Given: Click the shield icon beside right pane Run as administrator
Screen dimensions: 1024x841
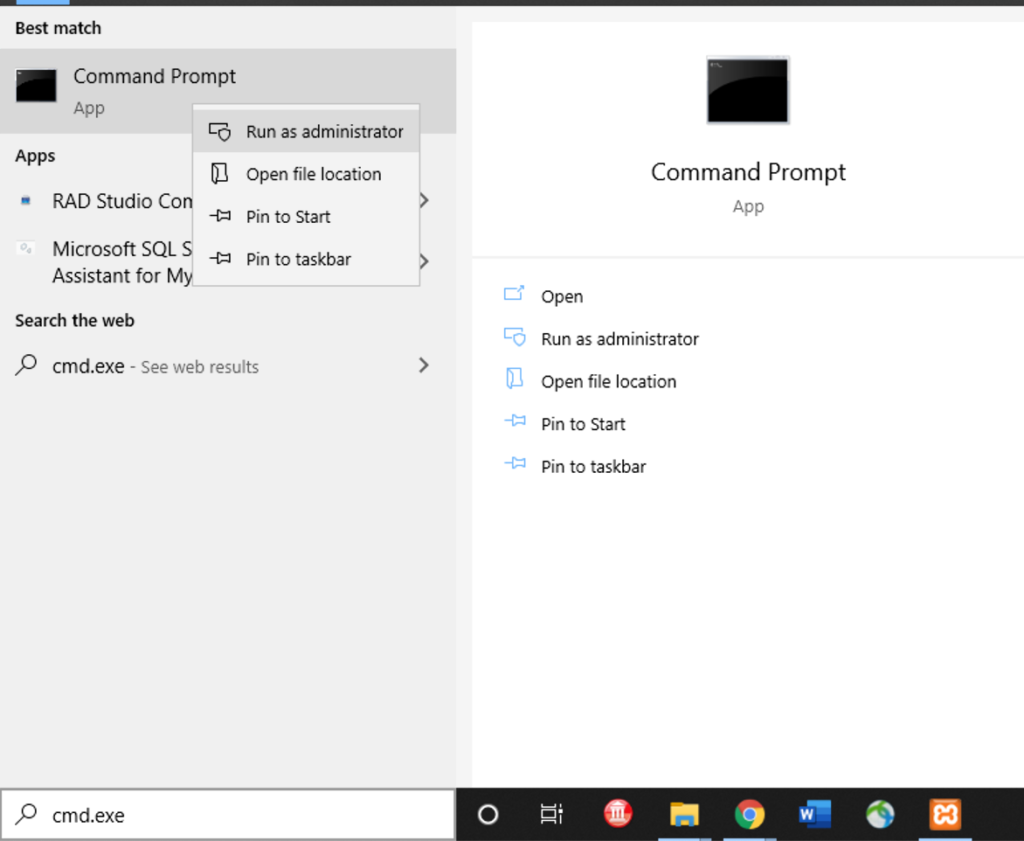Looking at the screenshot, I should pyautogui.click(x=515, y=338).
